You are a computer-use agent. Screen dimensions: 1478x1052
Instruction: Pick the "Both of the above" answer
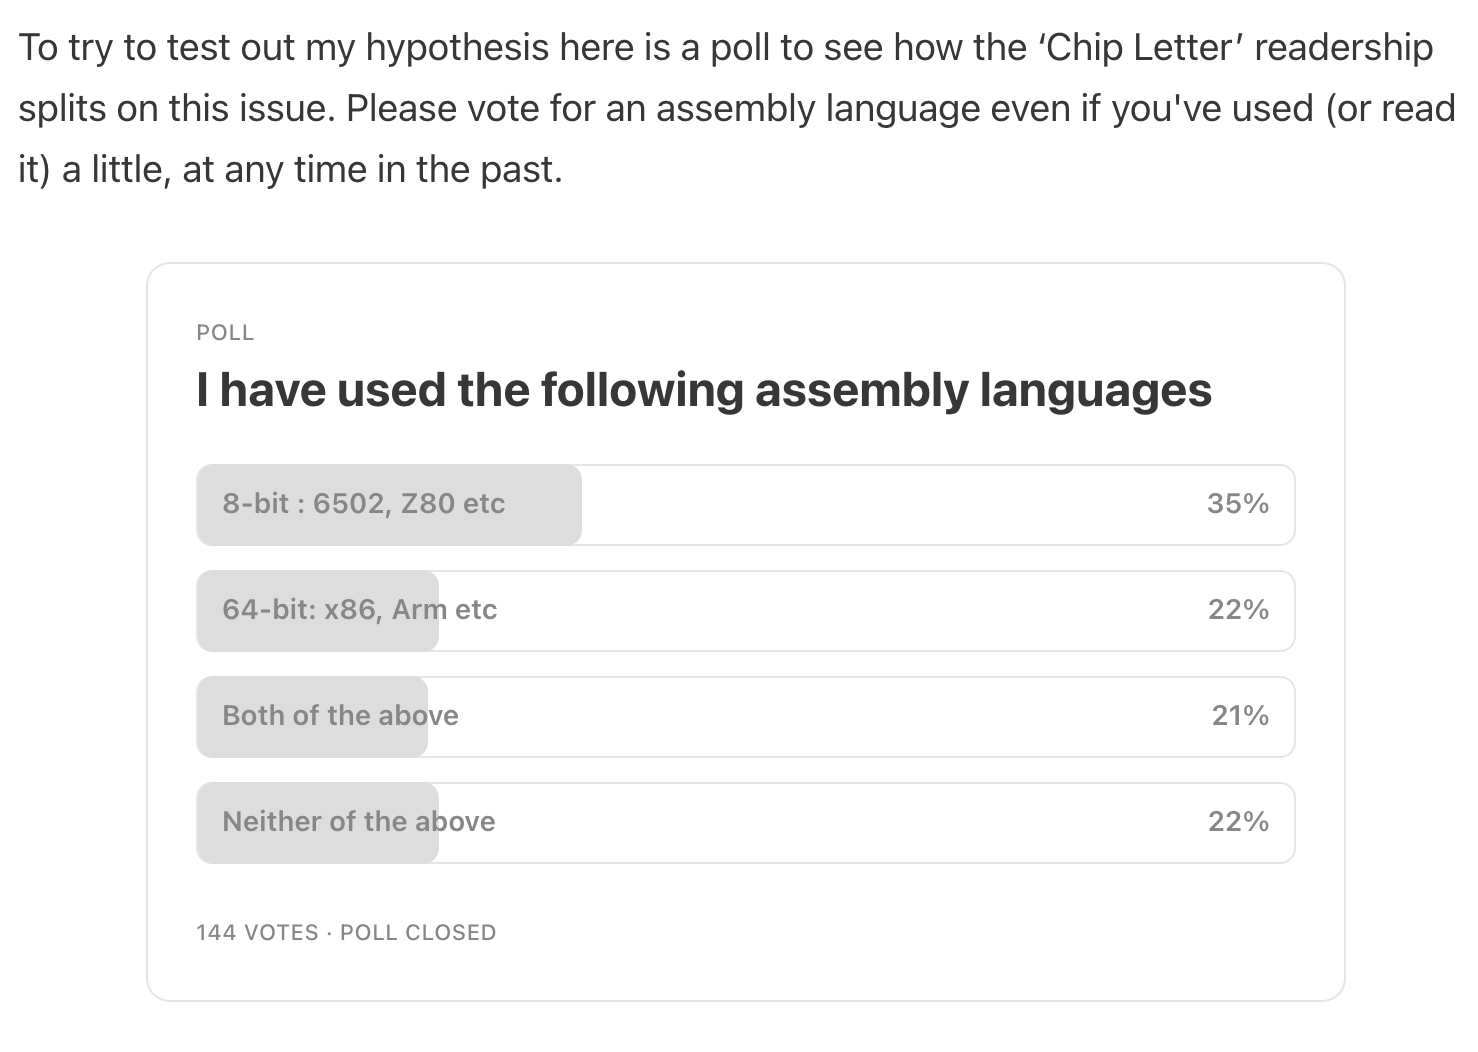click(x=745, y=717)
